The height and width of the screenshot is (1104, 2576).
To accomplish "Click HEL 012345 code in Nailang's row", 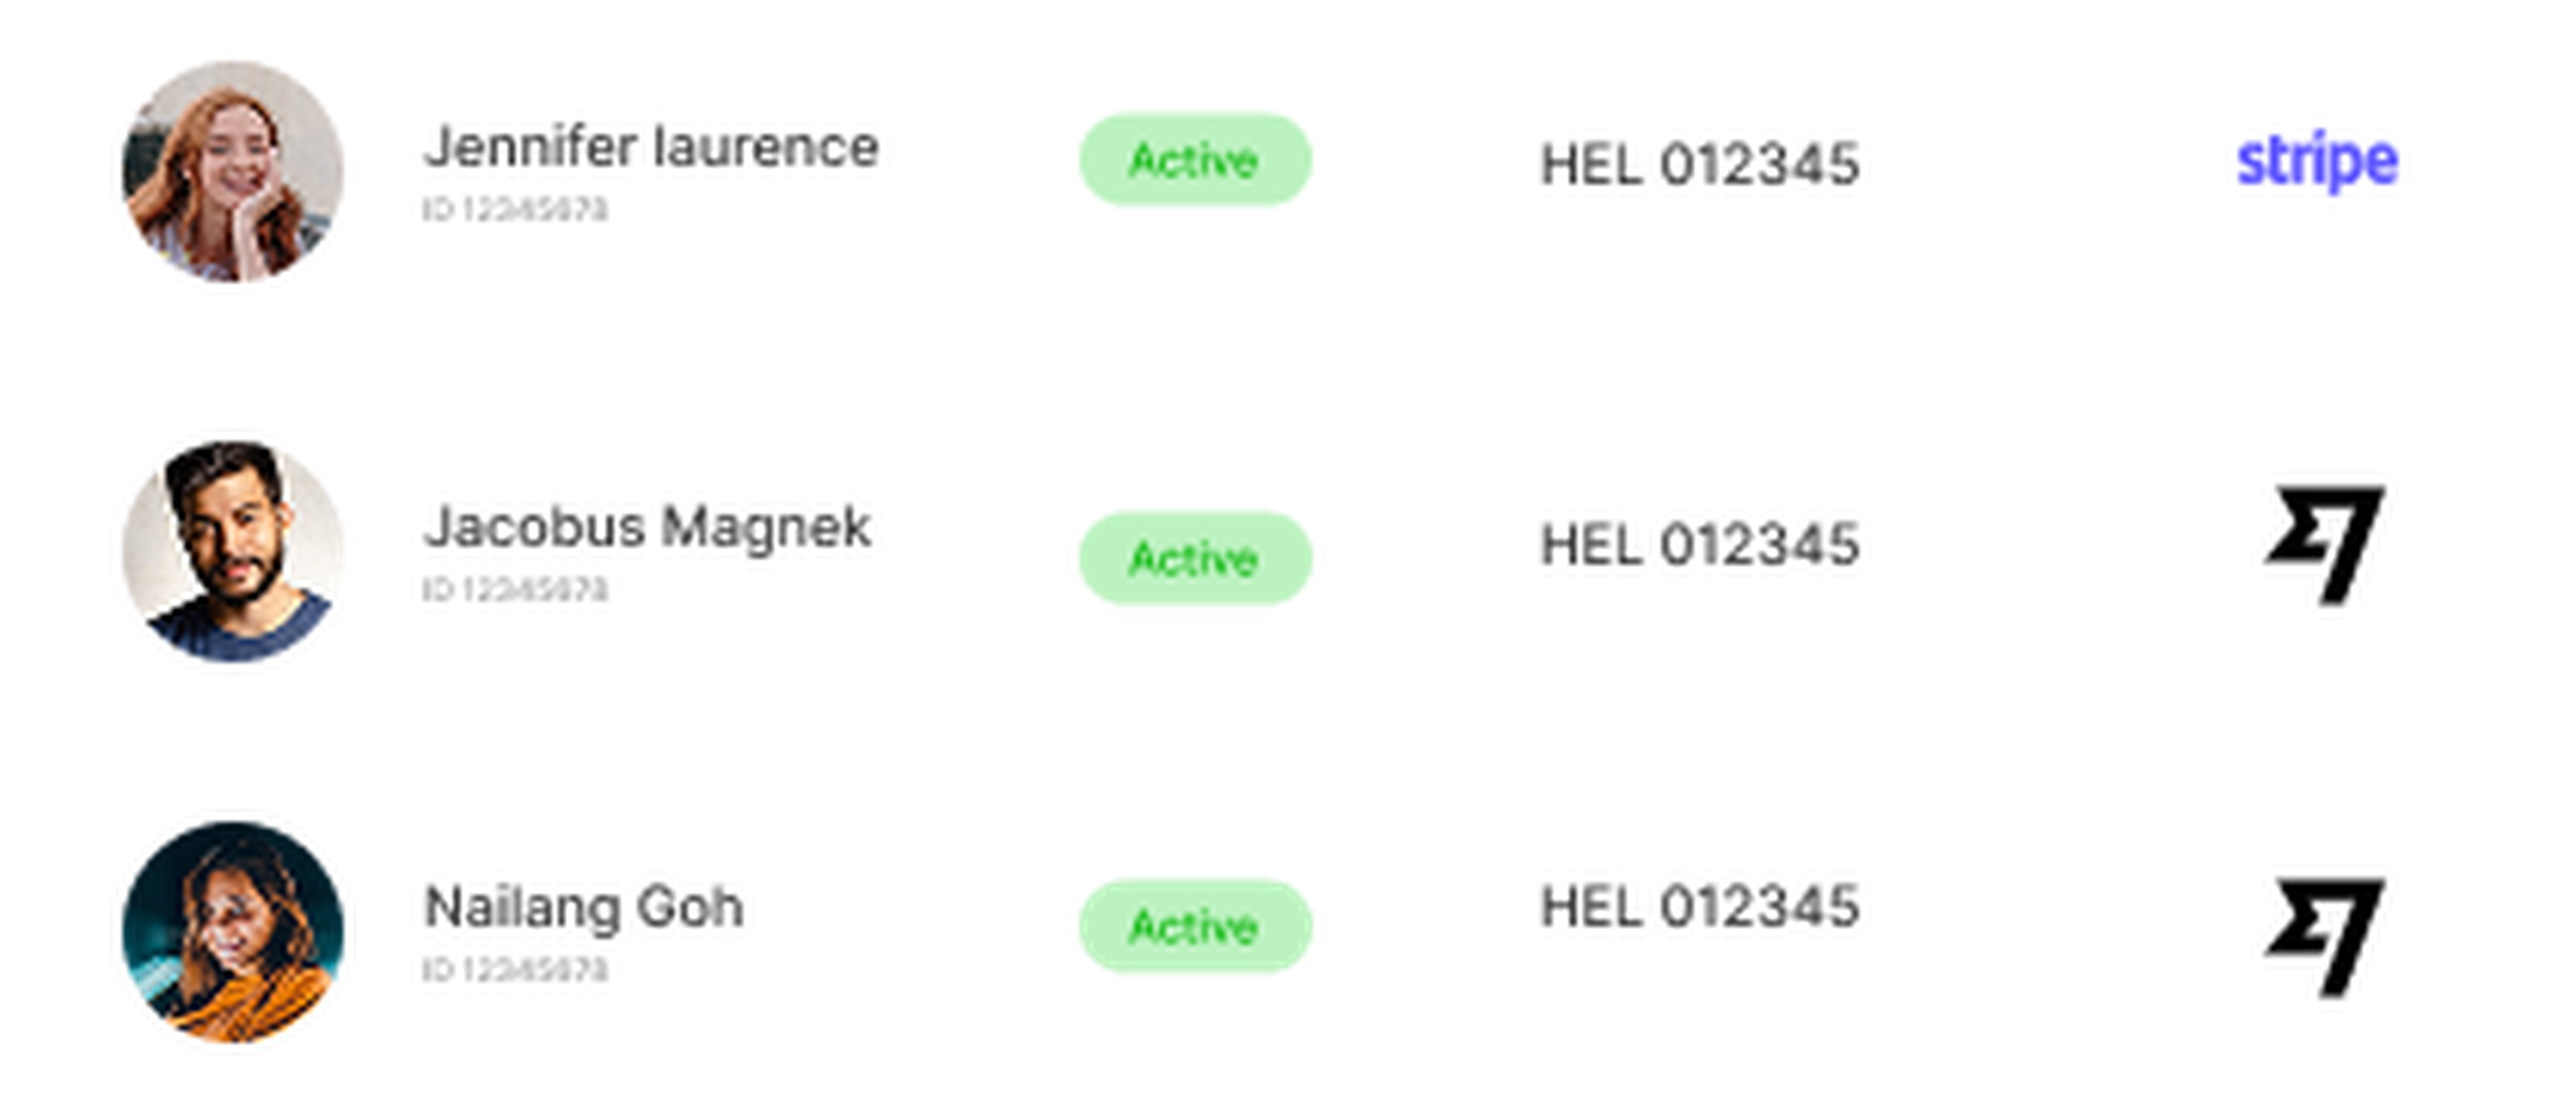I will (x=1699, y=907).
